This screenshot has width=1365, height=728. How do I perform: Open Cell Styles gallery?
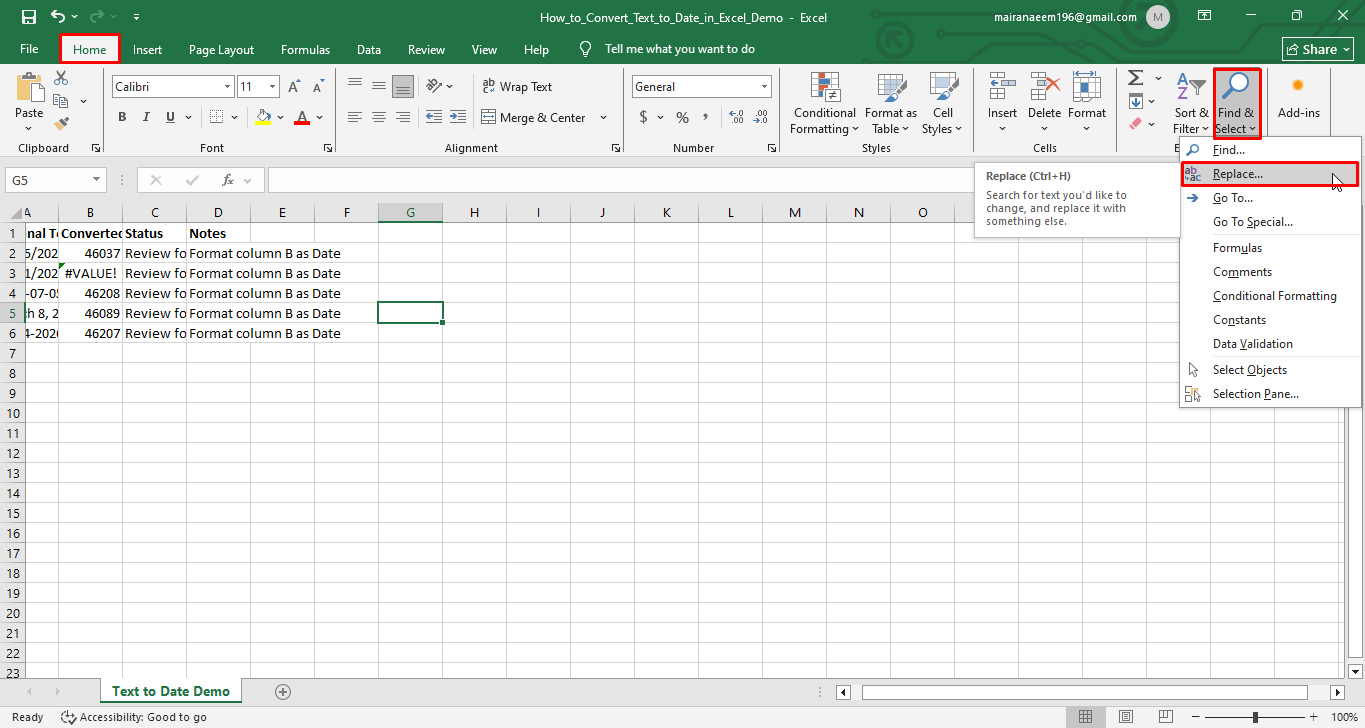pyautogui.click(x=942, y=103)
